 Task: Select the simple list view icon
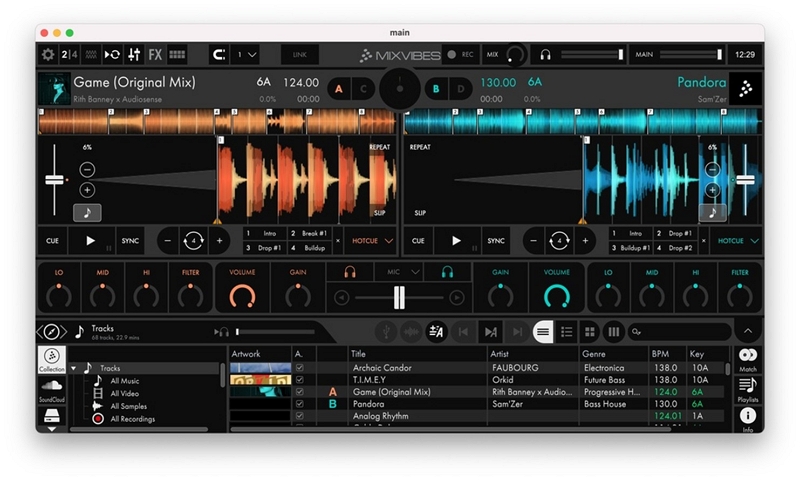pos(543,332)
